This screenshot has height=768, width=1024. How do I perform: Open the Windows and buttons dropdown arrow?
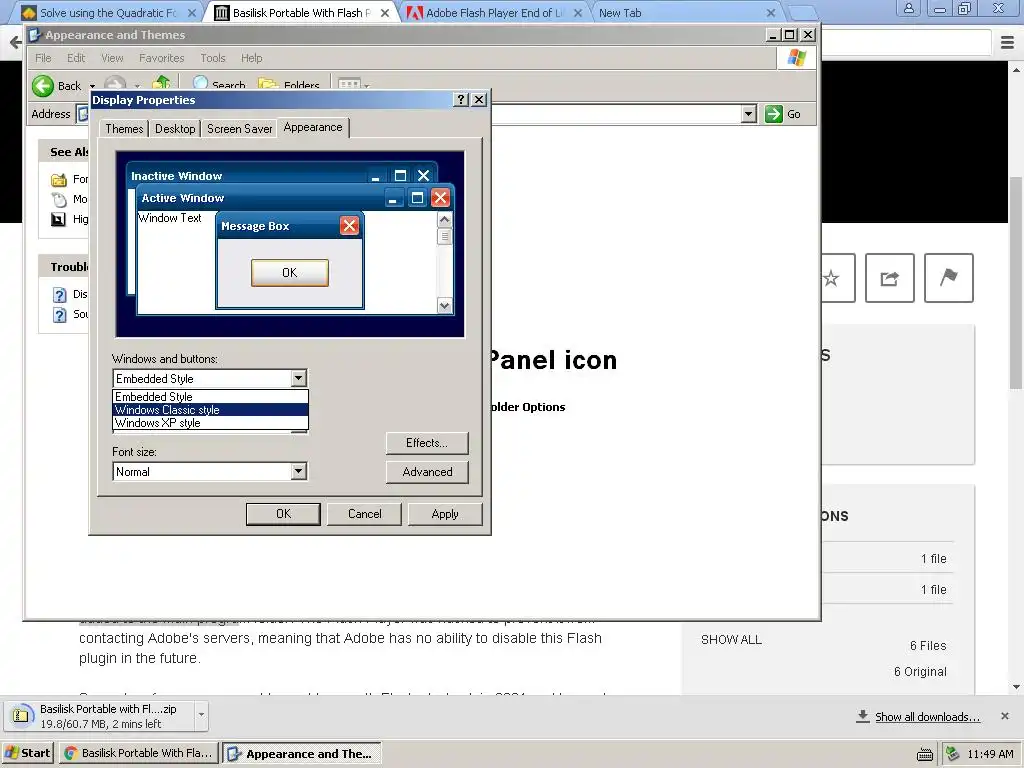click(298, 378)
